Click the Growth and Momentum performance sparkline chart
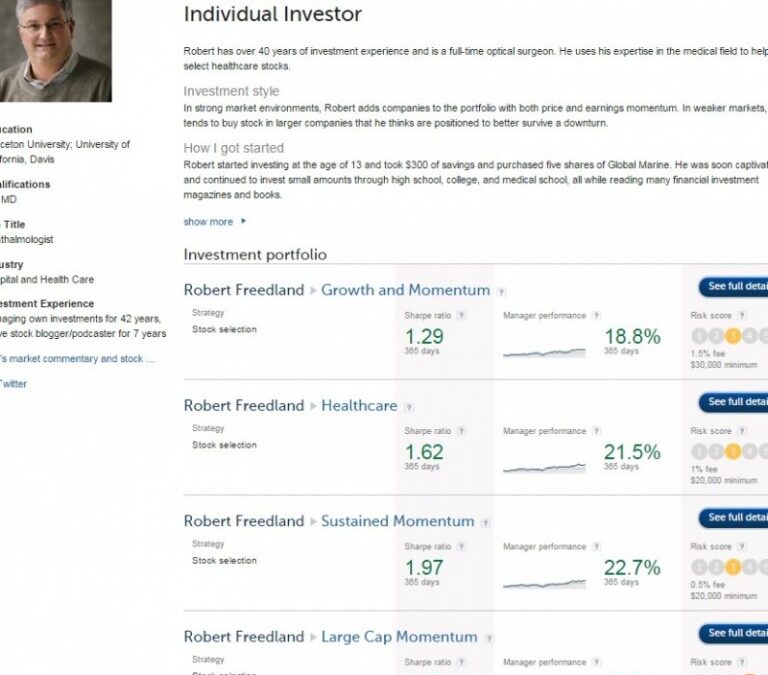This screenshot has width=768, height=675. pos(544,352)
